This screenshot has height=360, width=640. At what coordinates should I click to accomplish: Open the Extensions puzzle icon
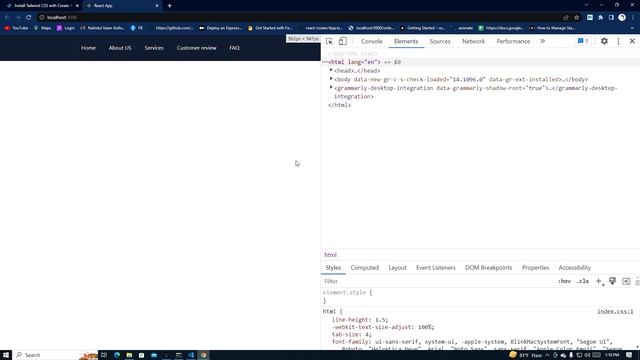click(600, 18)
